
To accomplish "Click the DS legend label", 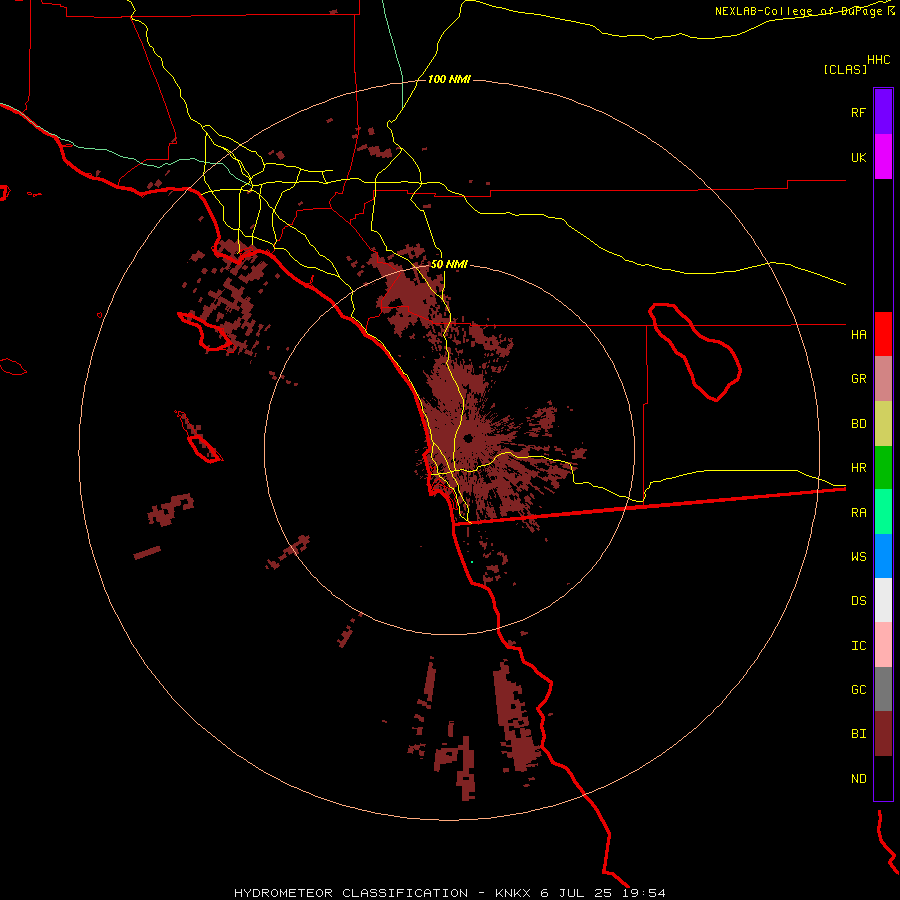I will pyautogui.click(x=858, y=601).
